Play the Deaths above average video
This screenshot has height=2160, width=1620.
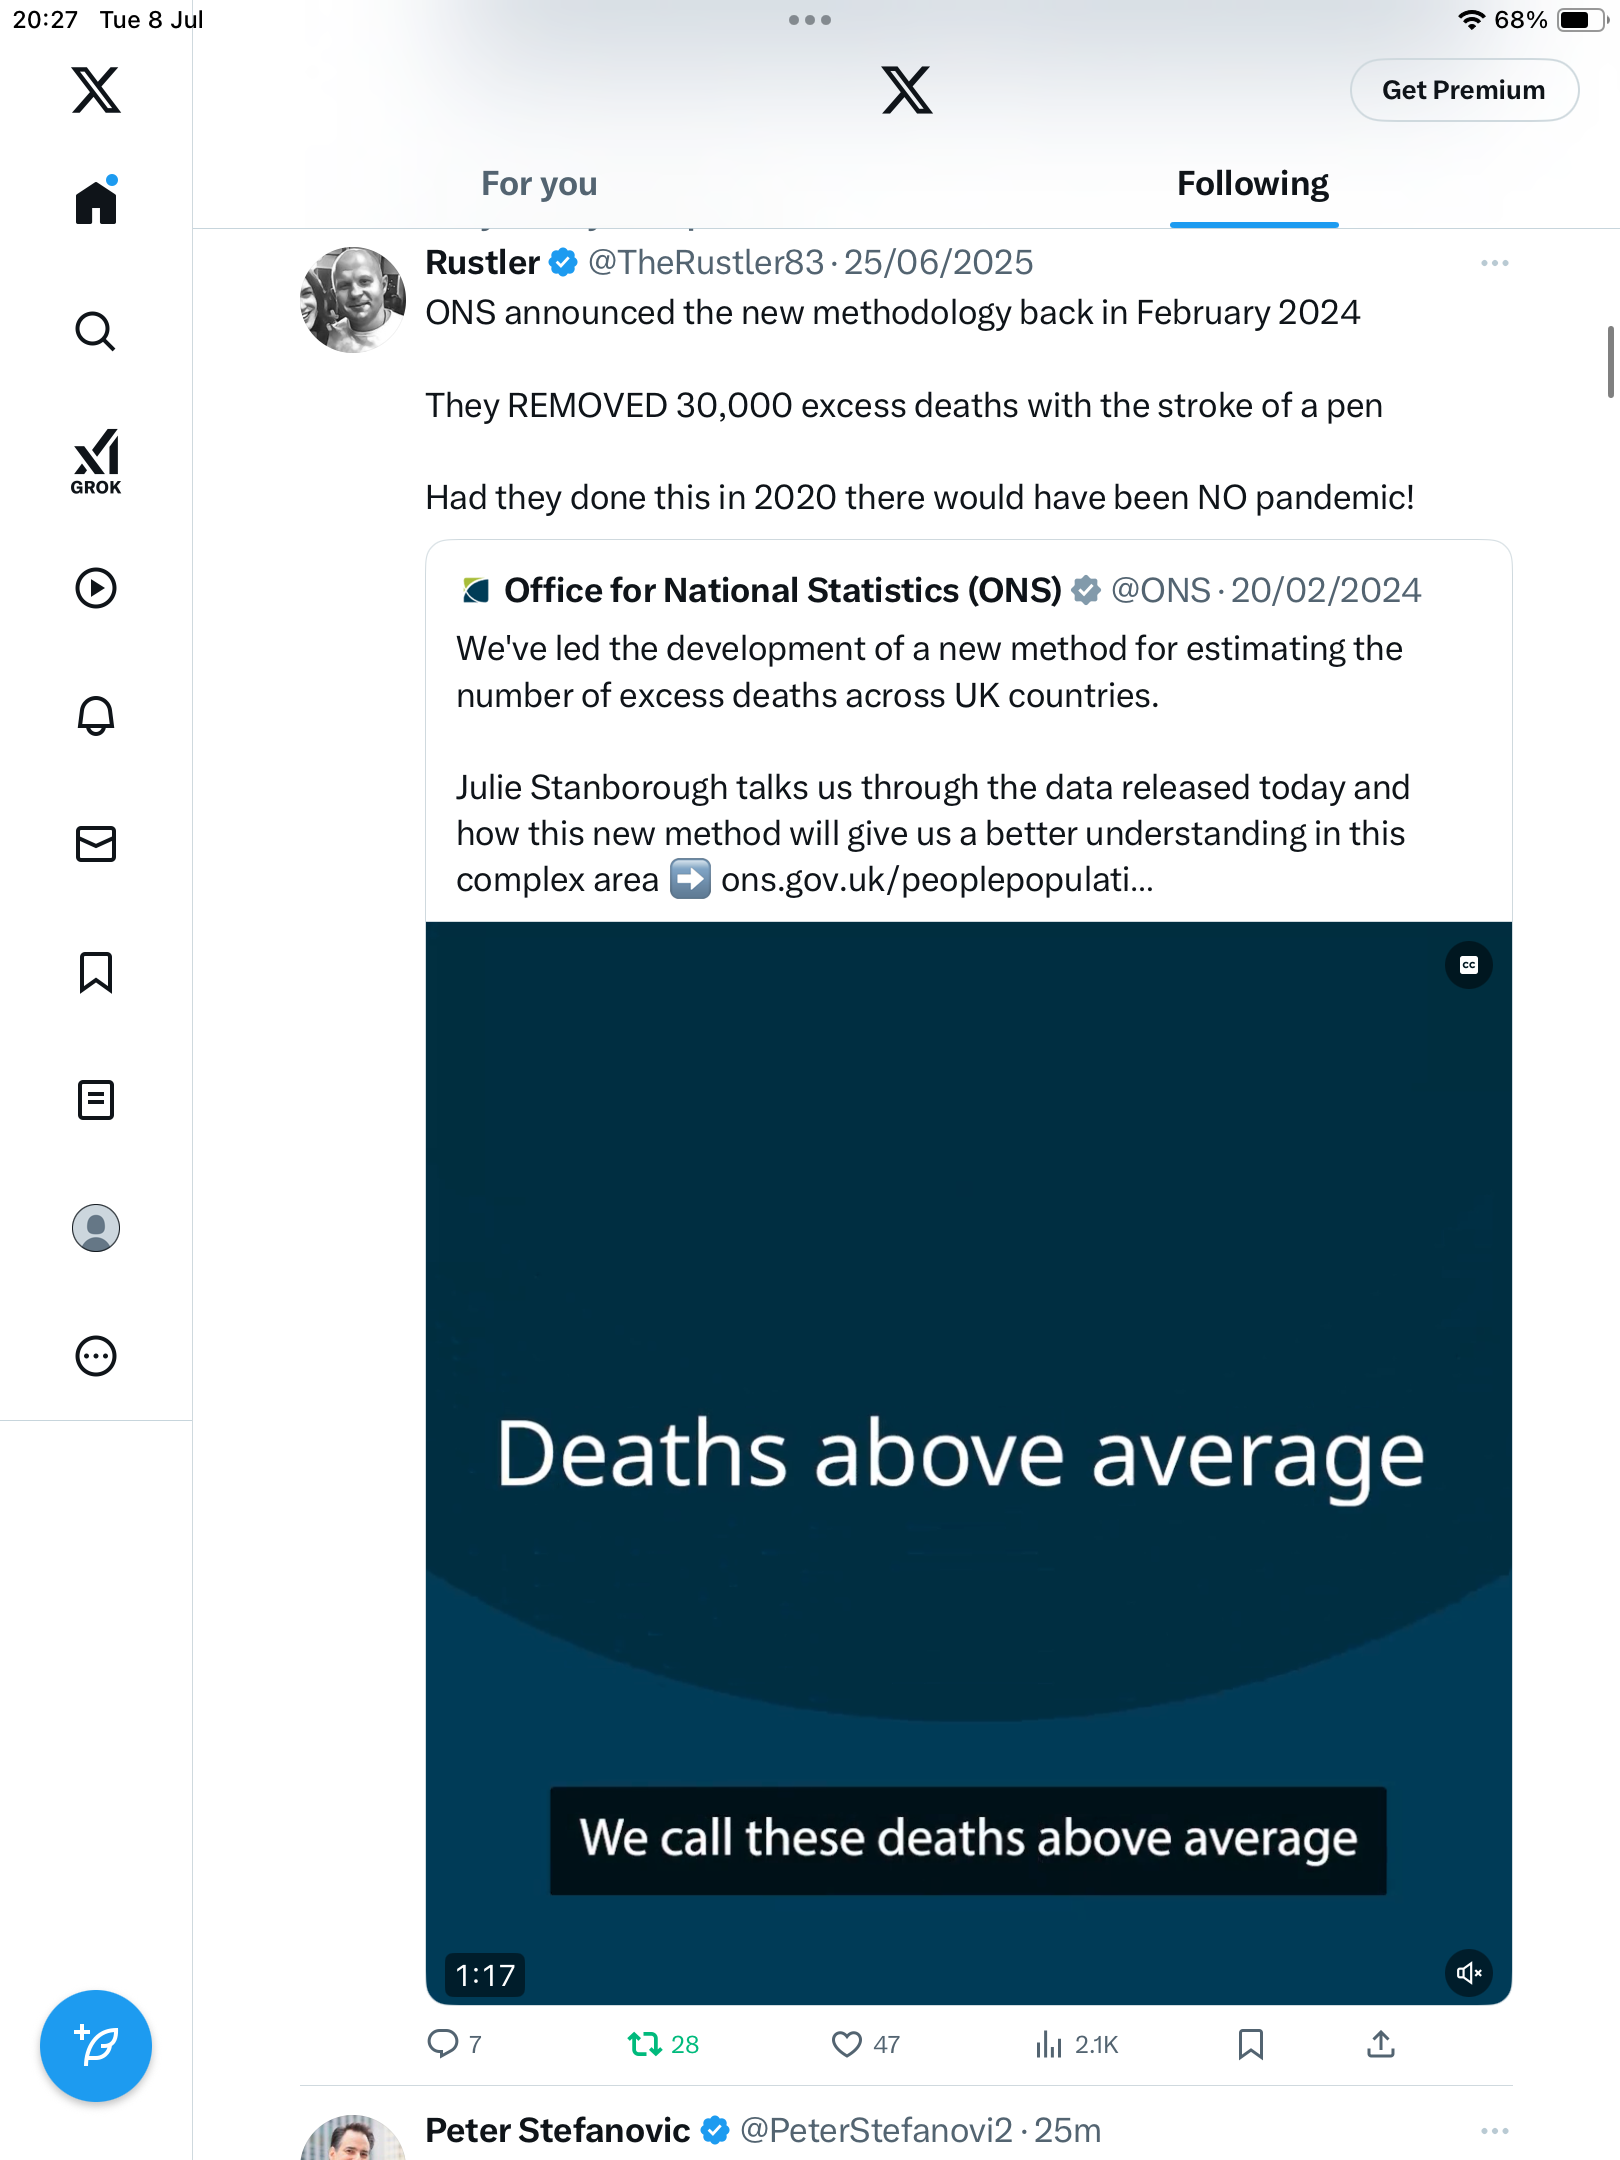point(969,1463)
